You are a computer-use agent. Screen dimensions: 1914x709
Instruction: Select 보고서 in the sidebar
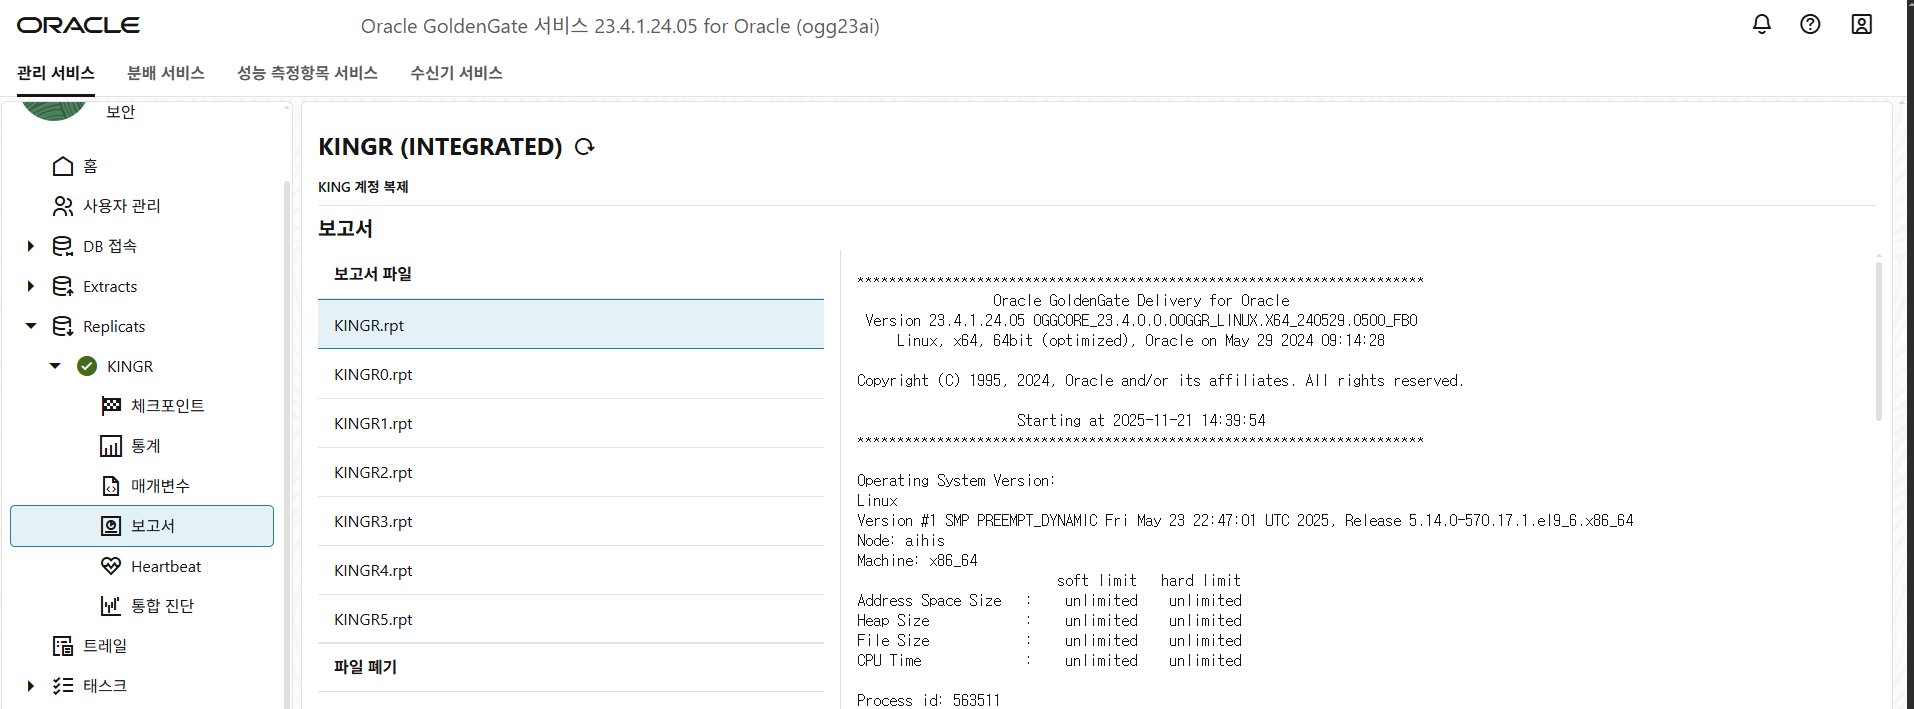pos(142,526)
